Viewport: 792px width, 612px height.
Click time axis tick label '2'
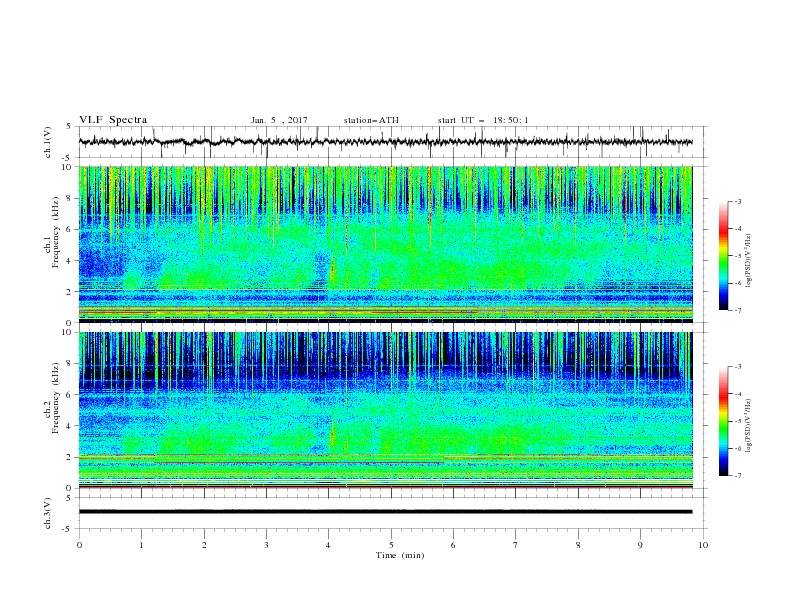(x=204, y=545)
